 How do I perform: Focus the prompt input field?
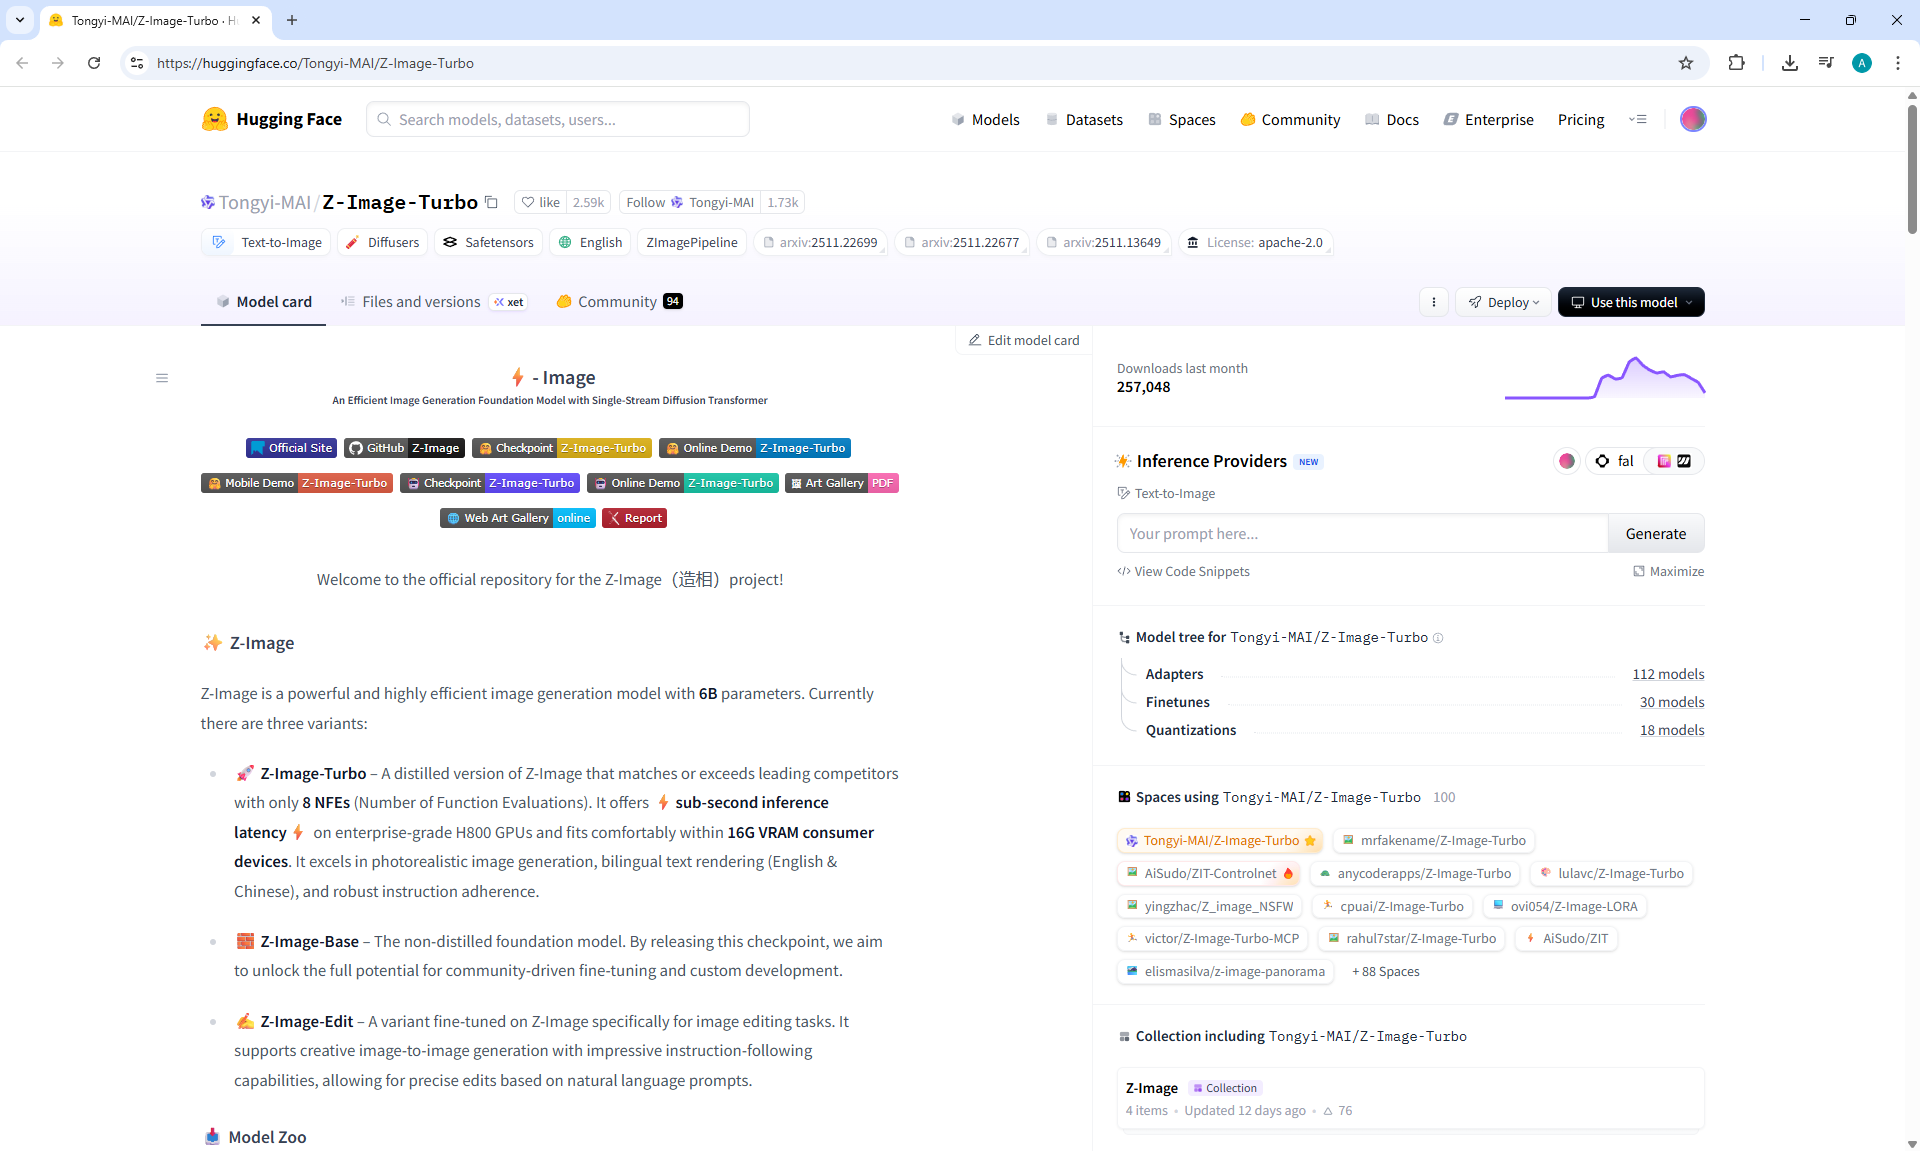coord(1362,534)
